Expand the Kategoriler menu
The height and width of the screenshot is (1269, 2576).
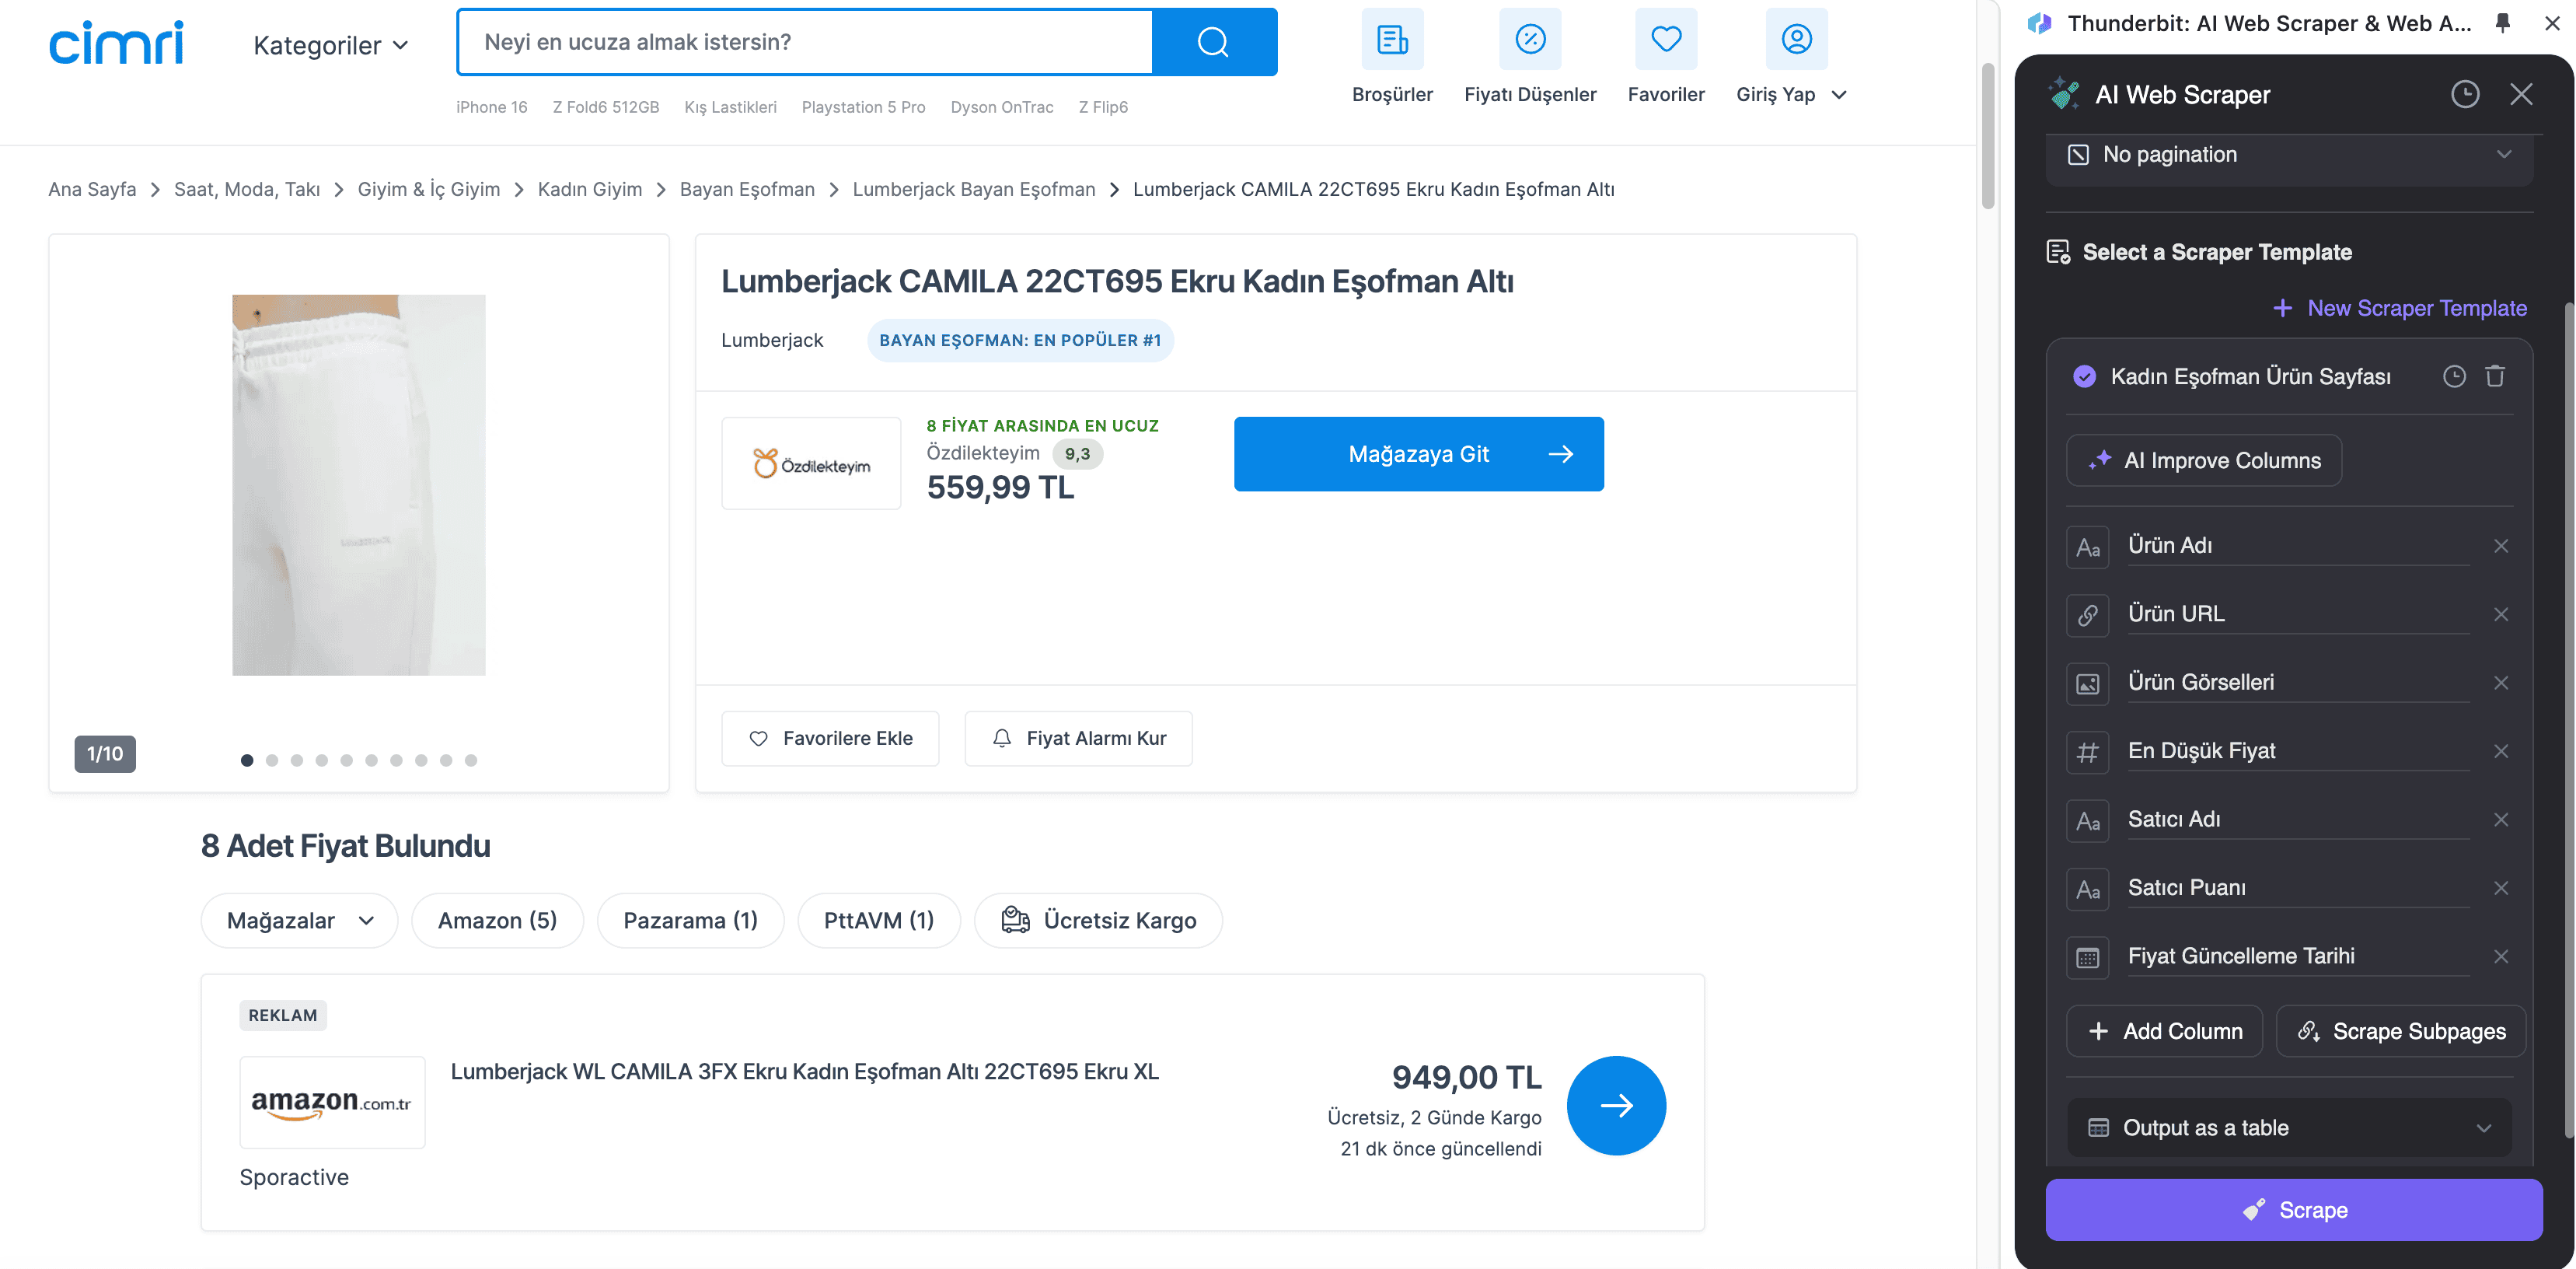(330, 45)
